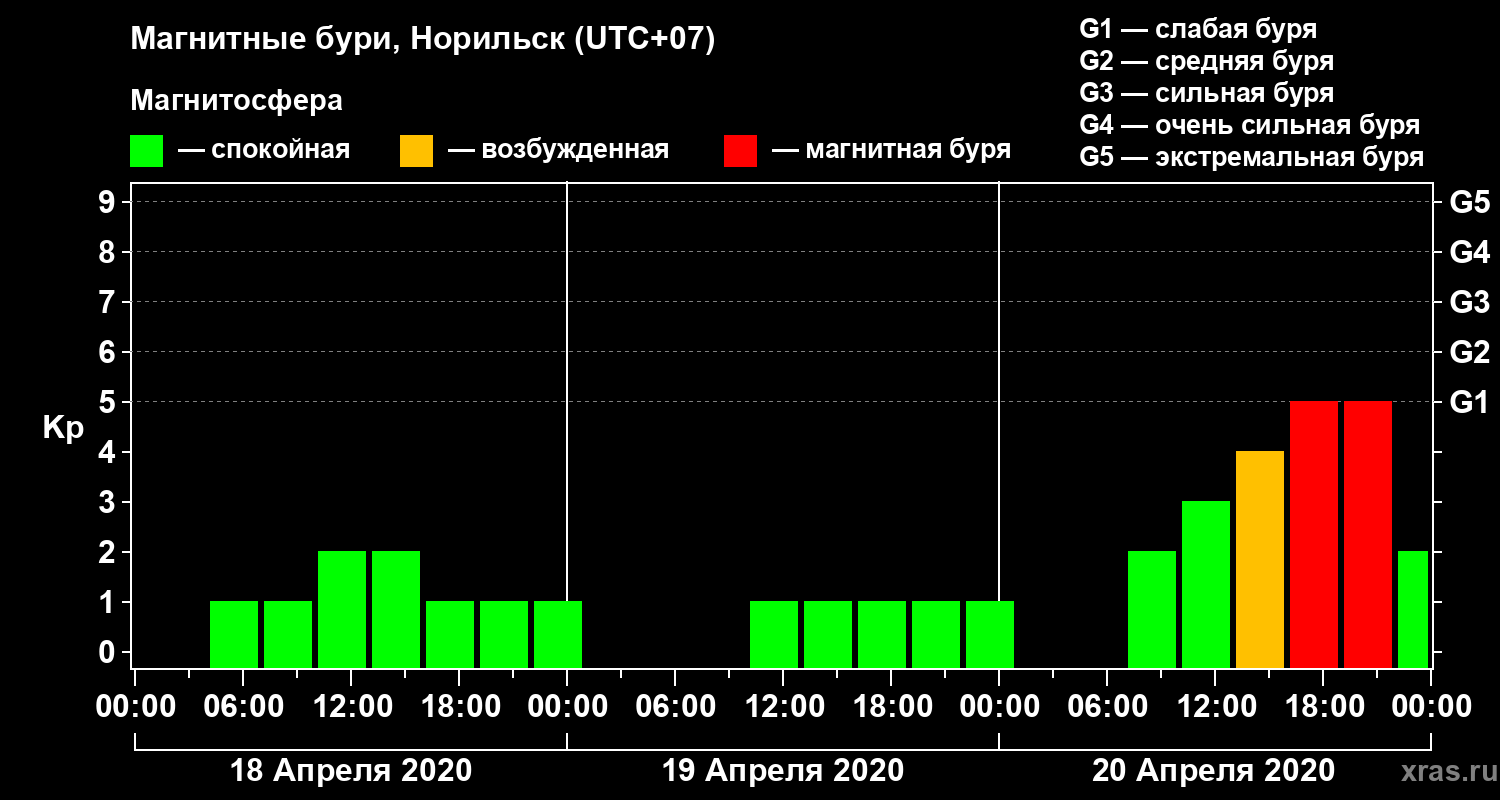Click the 12:00 time label for 19 April

click(783, 706)
